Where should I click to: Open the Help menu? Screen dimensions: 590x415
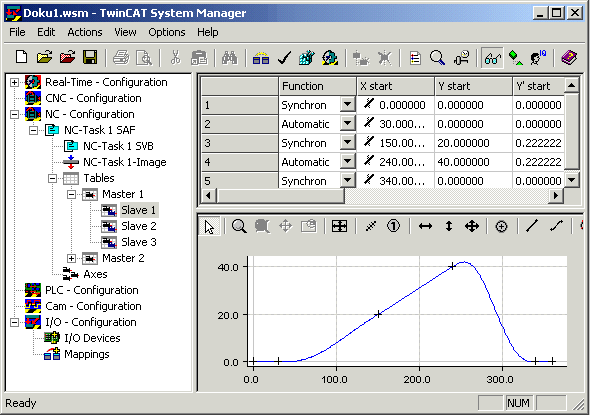pos(208,32)
